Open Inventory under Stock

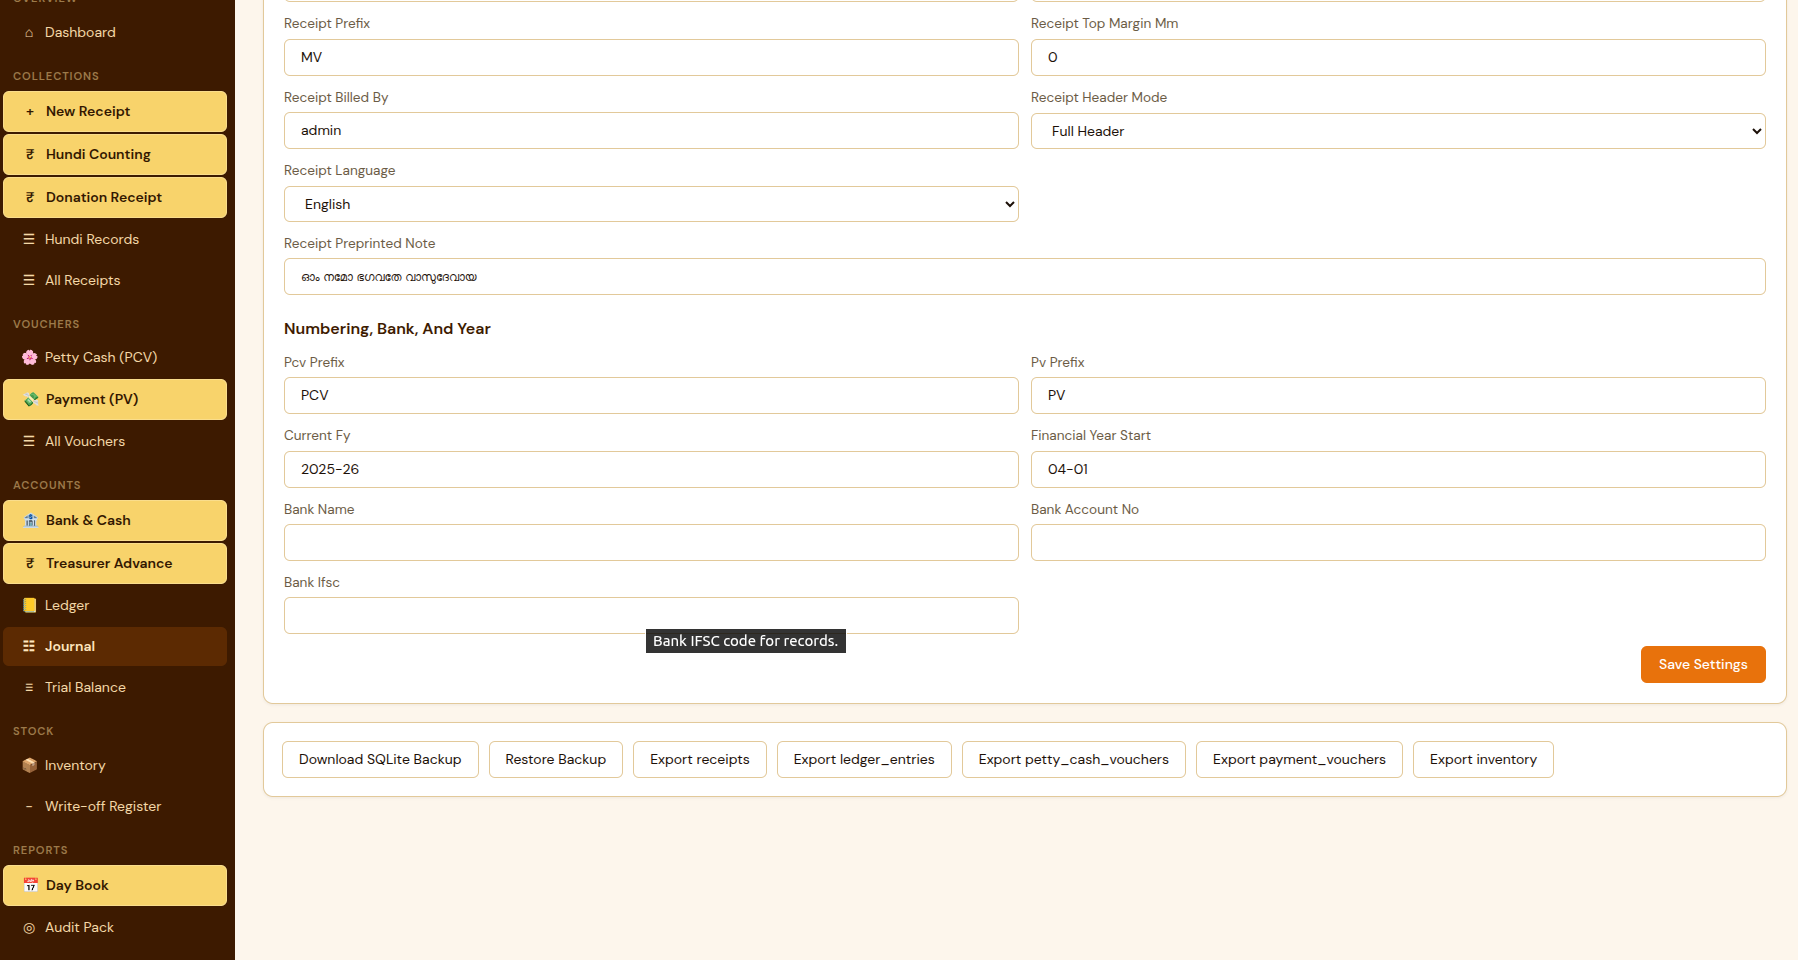point(115,766)
